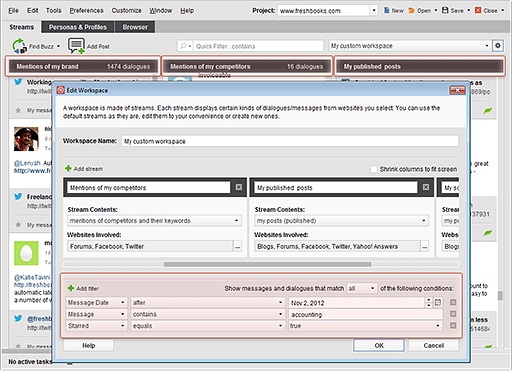512x372 pixels.
Task: Click My published posts stream header
Action: pos(420,66)
